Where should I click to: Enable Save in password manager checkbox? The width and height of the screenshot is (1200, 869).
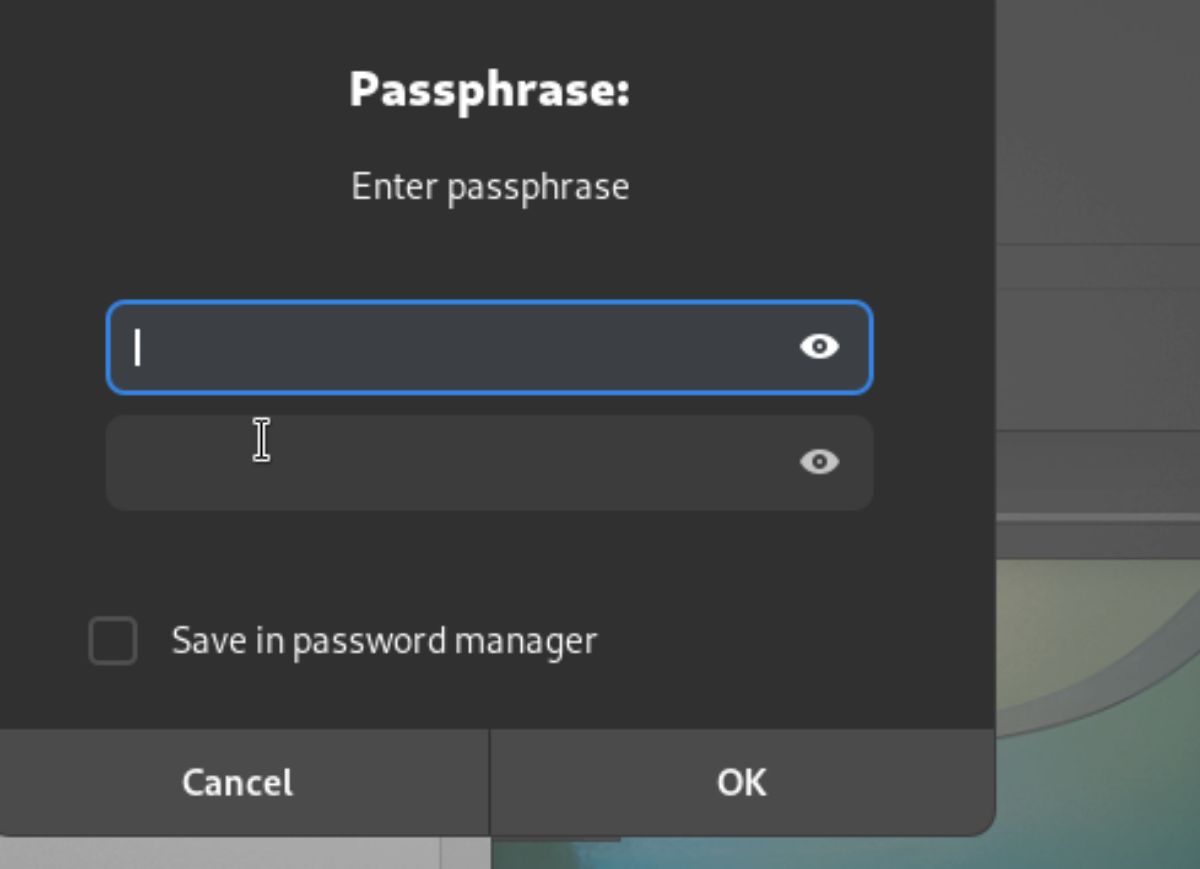pos(113,641)
